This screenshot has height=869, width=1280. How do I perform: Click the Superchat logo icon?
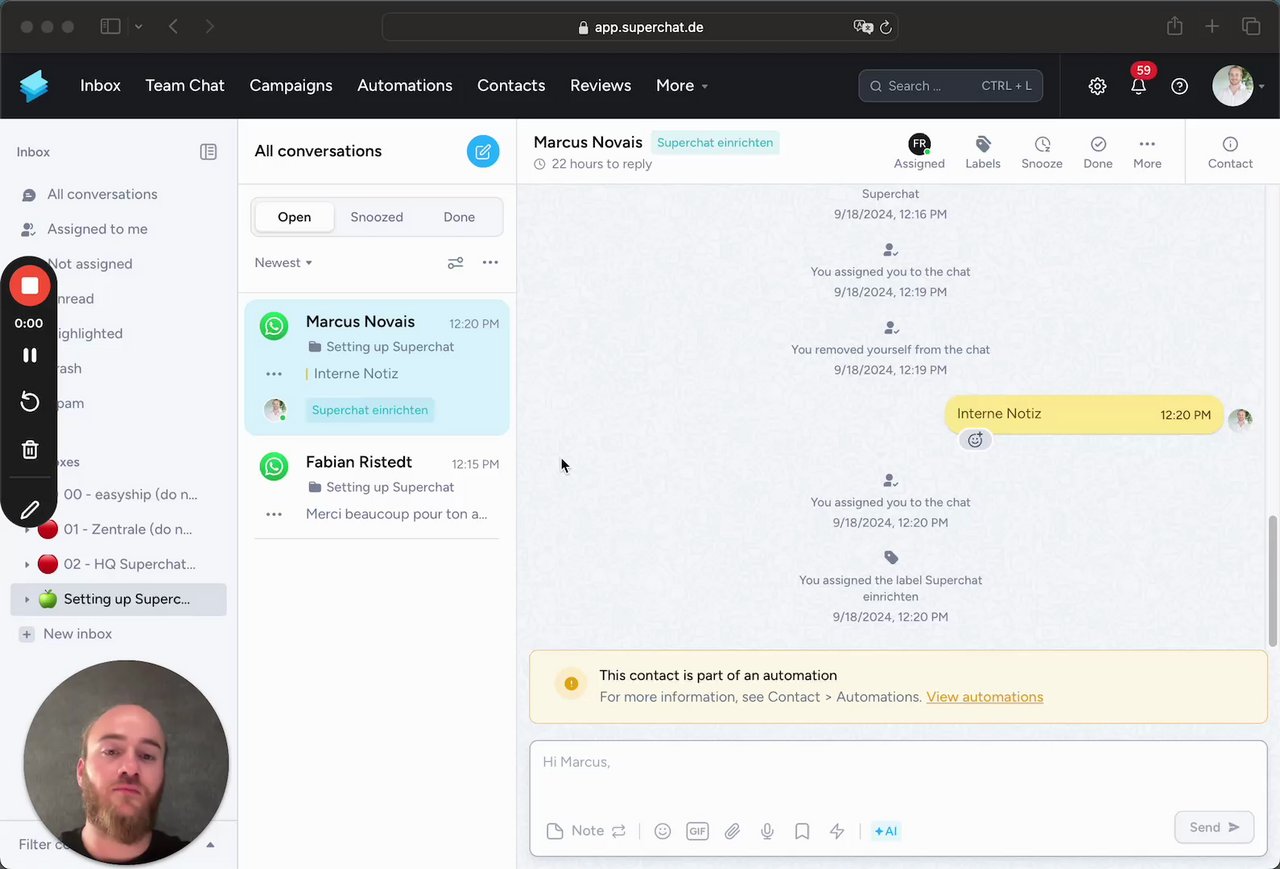(x=34, y=86)
